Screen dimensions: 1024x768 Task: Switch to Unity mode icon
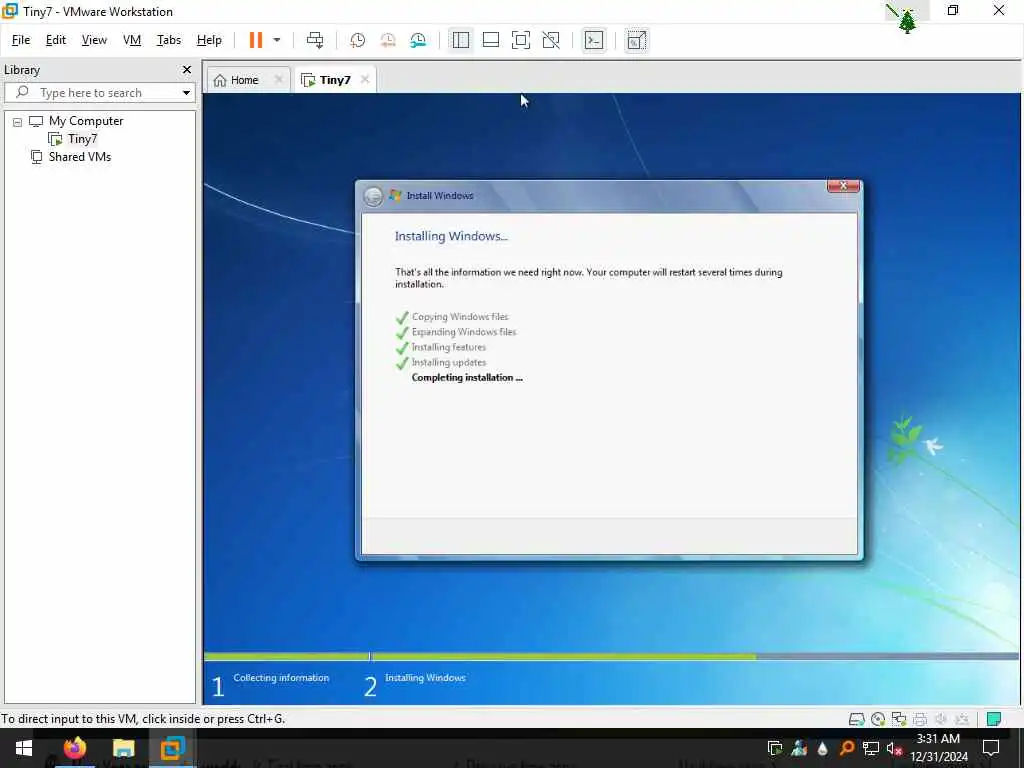[551, 40]
